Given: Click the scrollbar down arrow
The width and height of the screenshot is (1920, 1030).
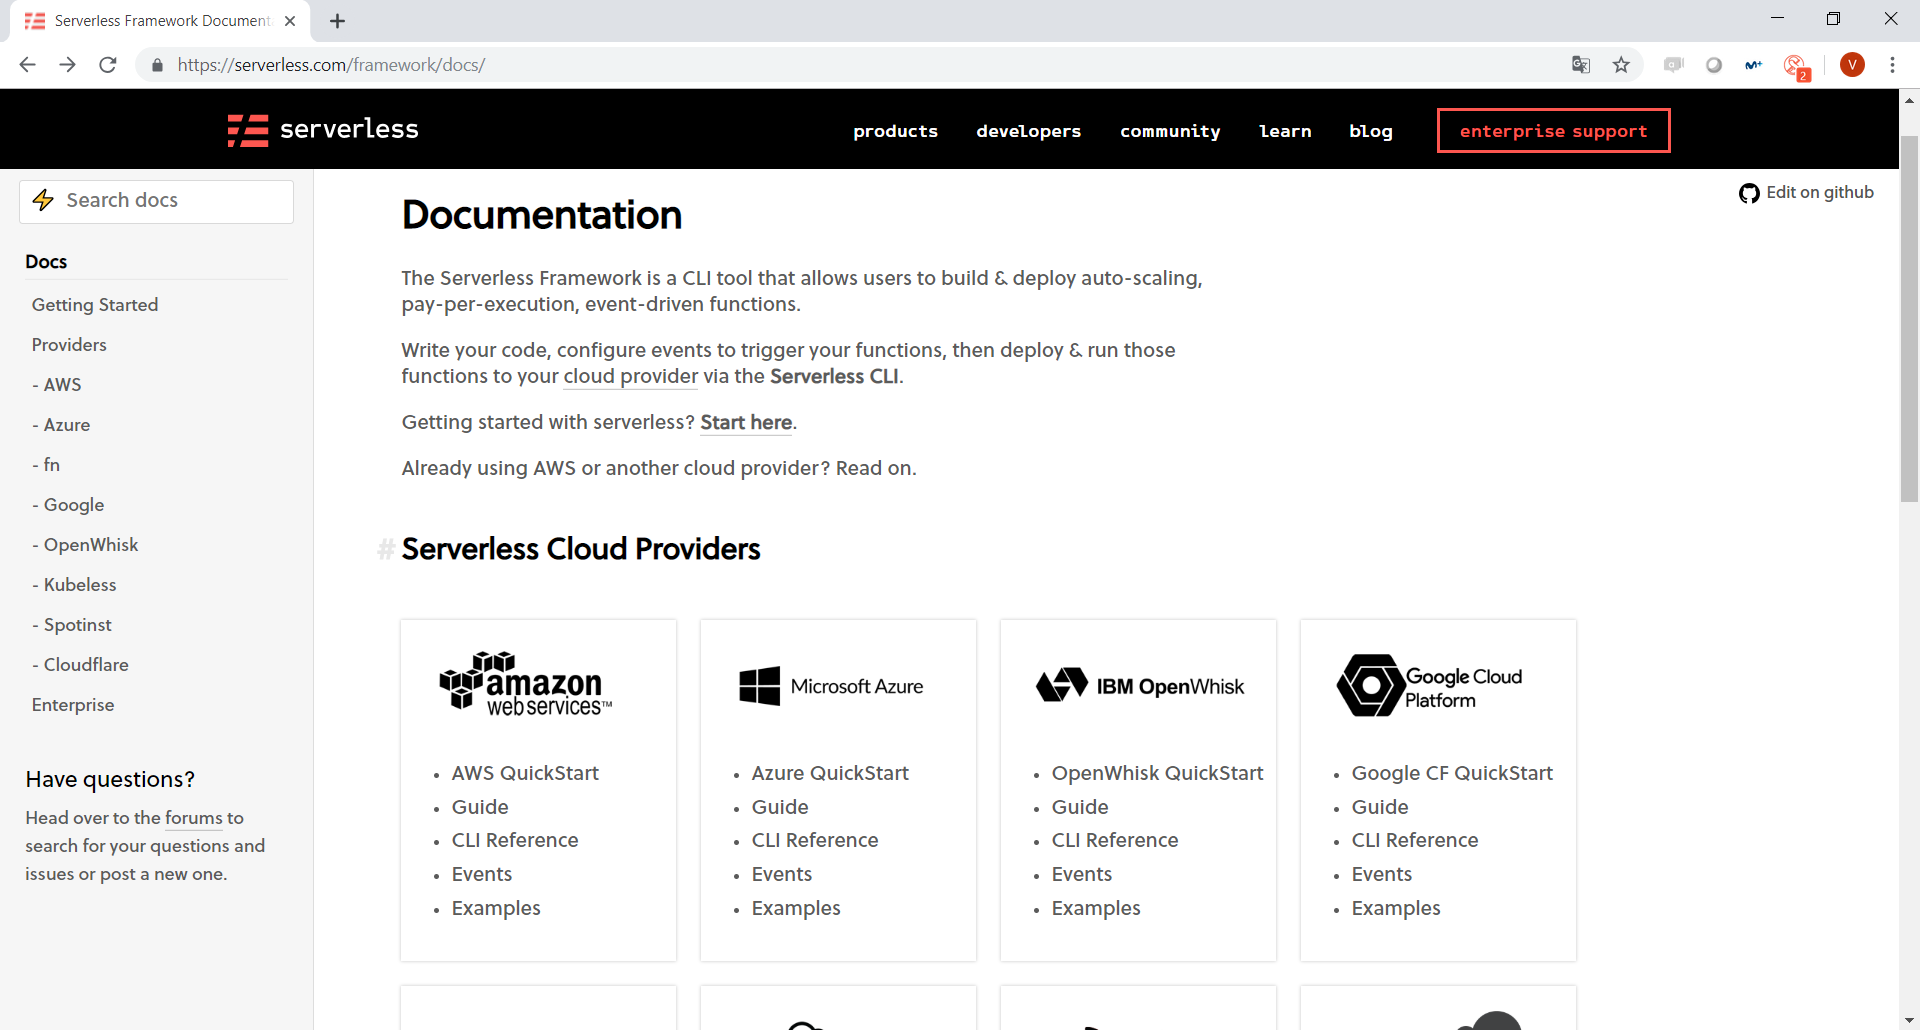Looking at the screenshot, I should (x=1909, y=1020).
